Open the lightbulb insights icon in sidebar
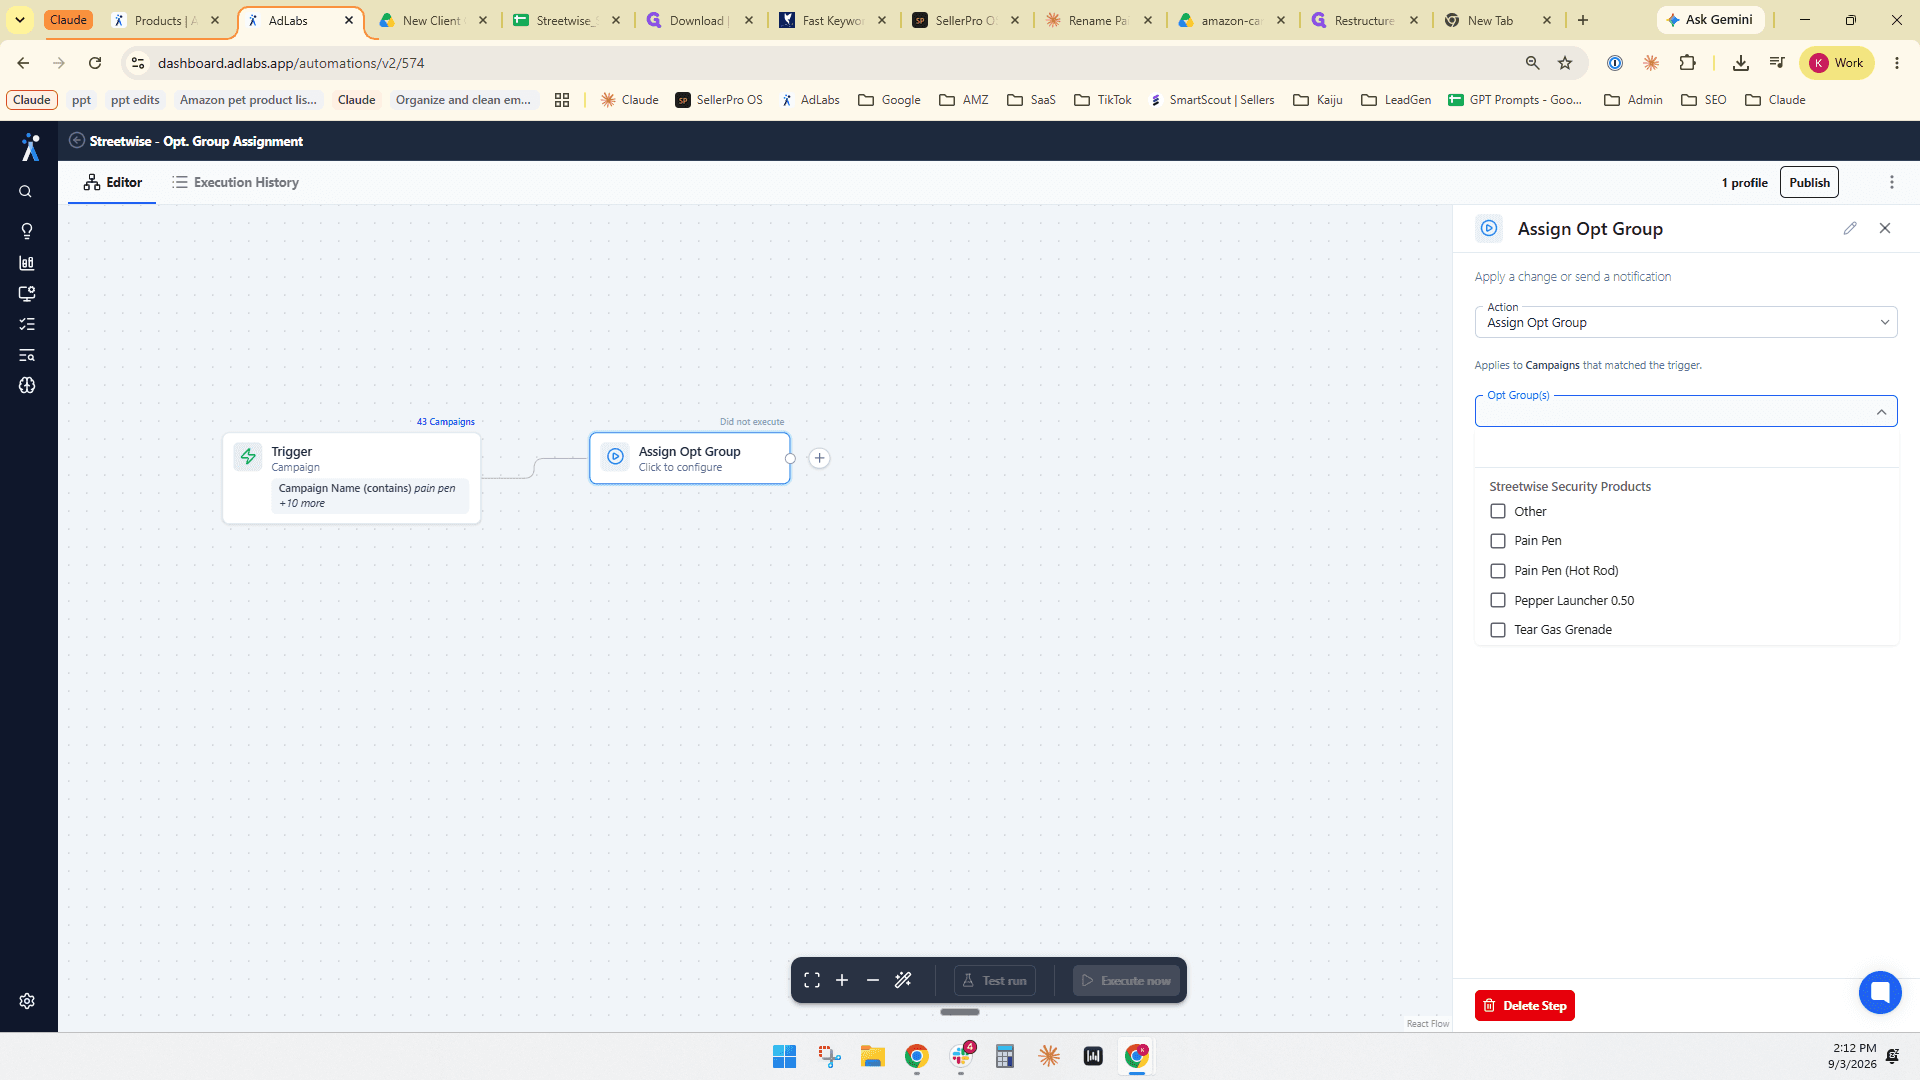Screen dimensions: 1920x1080 click(27, 231)
